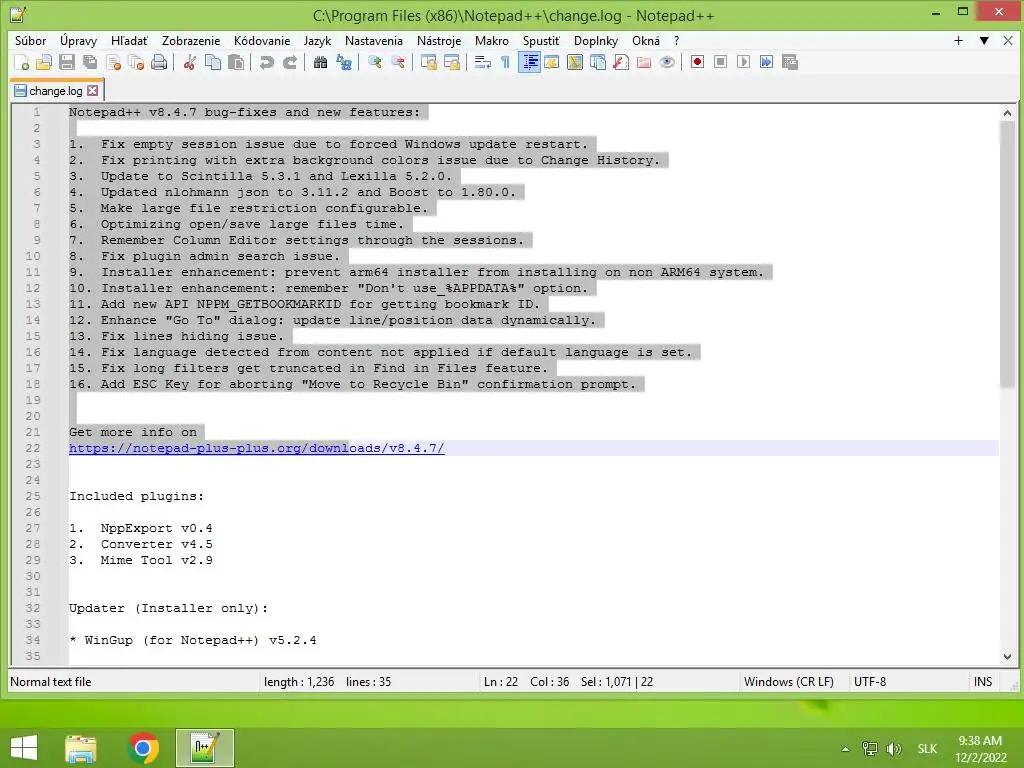
Task: Open the Replace dialog from the toolbar icon
Action: pos(344,62)
